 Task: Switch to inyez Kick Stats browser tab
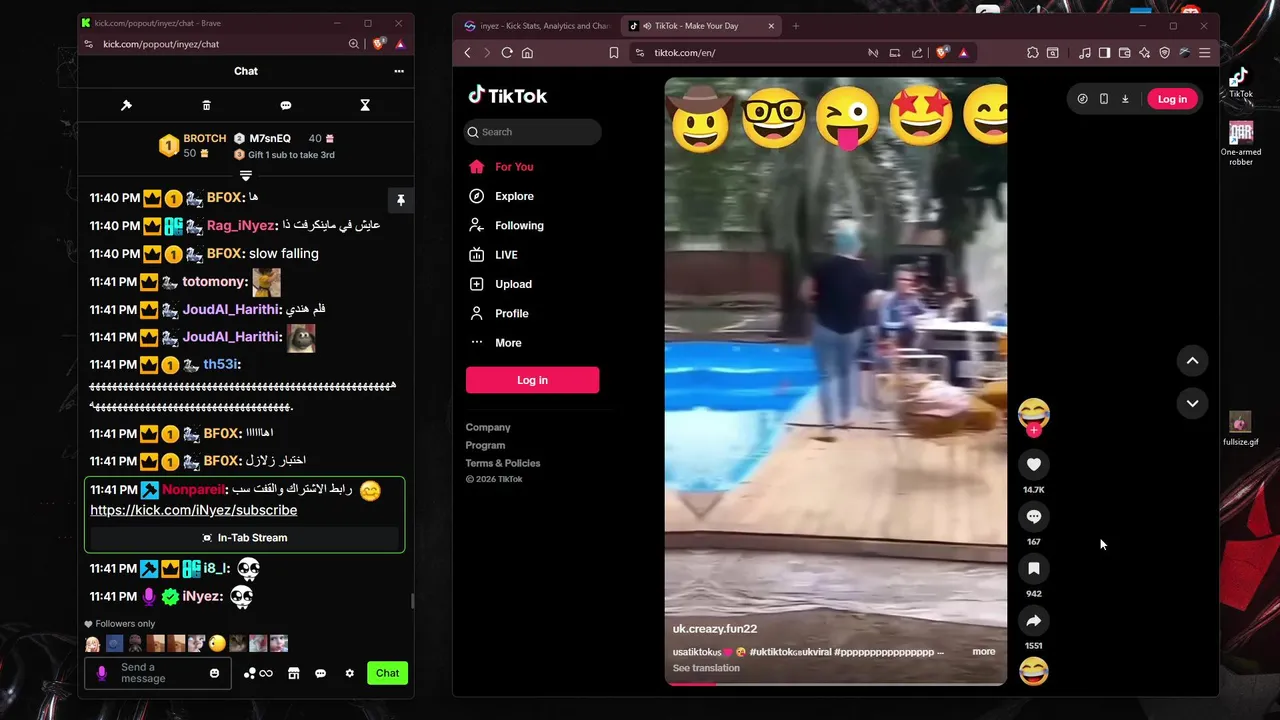(537, 26)
